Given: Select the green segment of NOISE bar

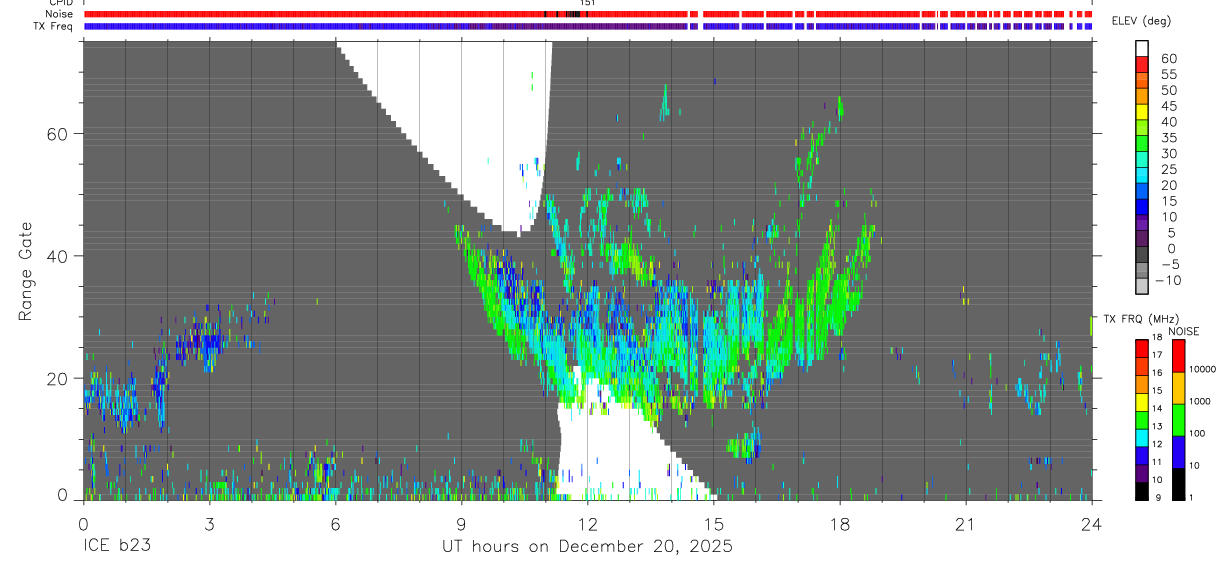Looking at the screenshot, I should pos(1178,419).
